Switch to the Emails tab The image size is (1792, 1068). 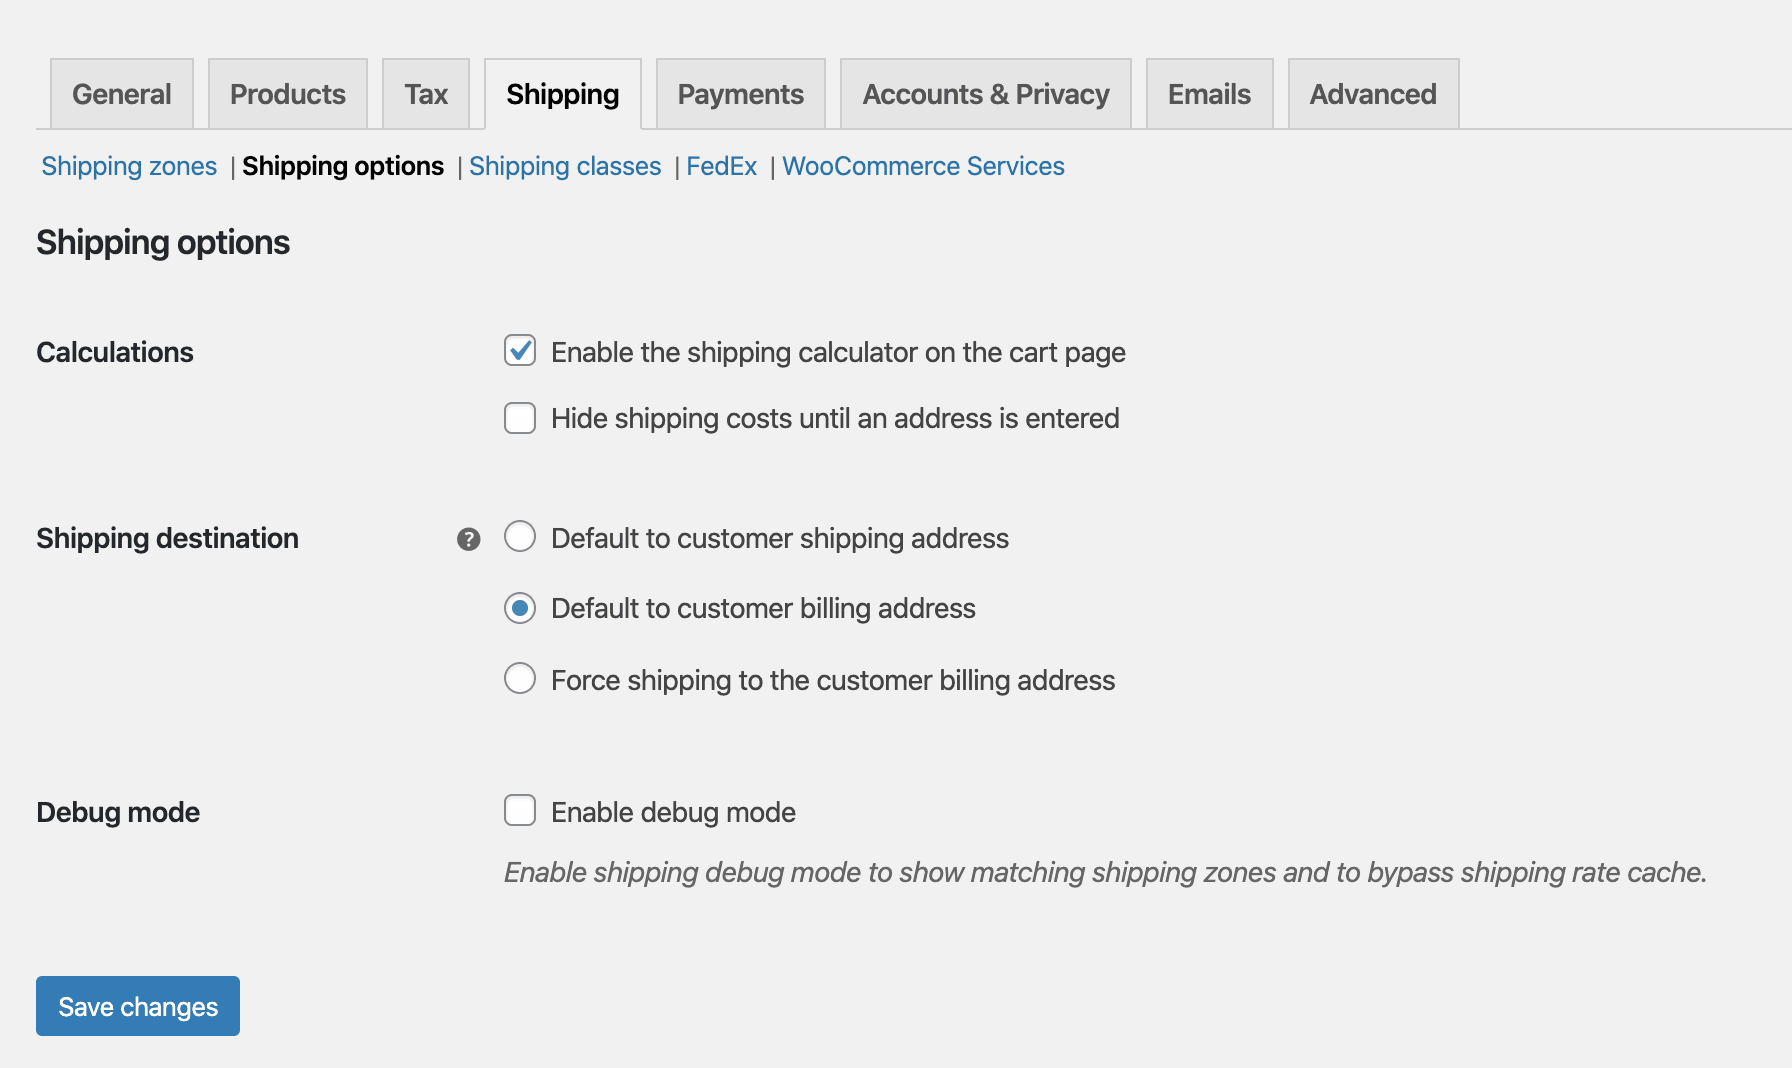[1210, 94]
